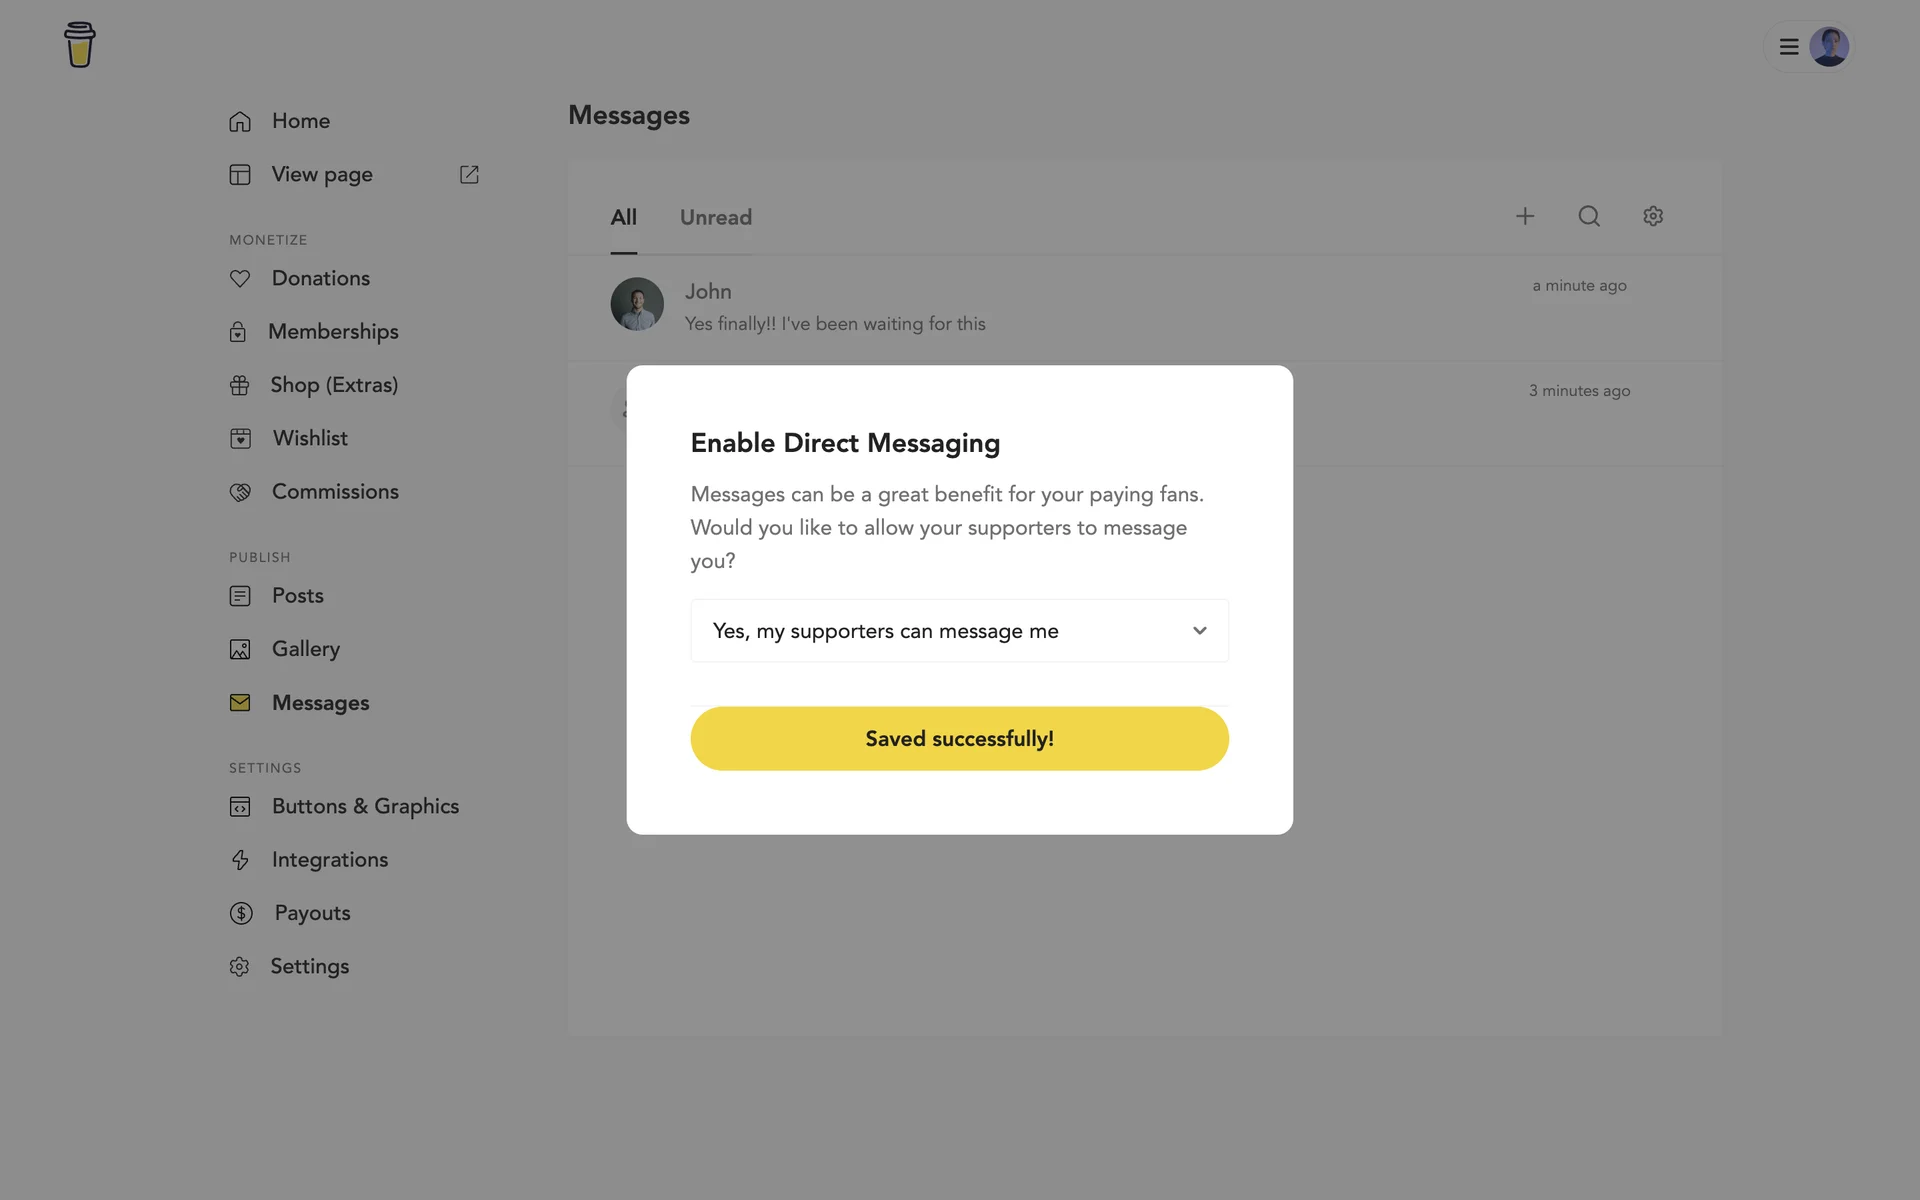Click the Integrations lightning bolt icon

240,860
